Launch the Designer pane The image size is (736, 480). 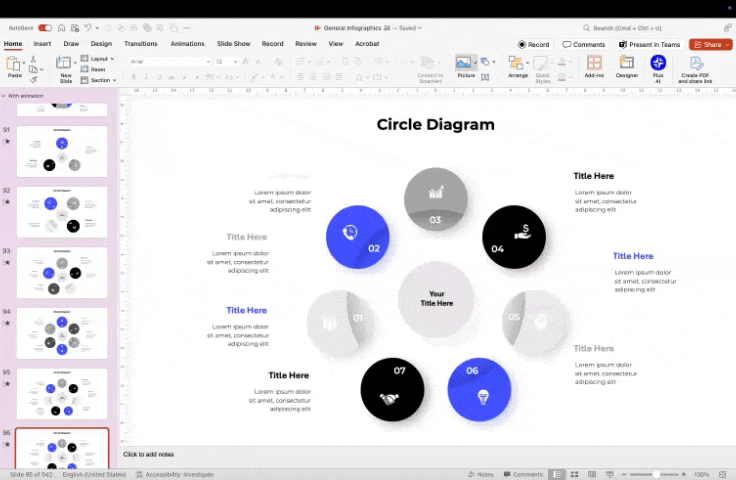click(x=626, y=65)
